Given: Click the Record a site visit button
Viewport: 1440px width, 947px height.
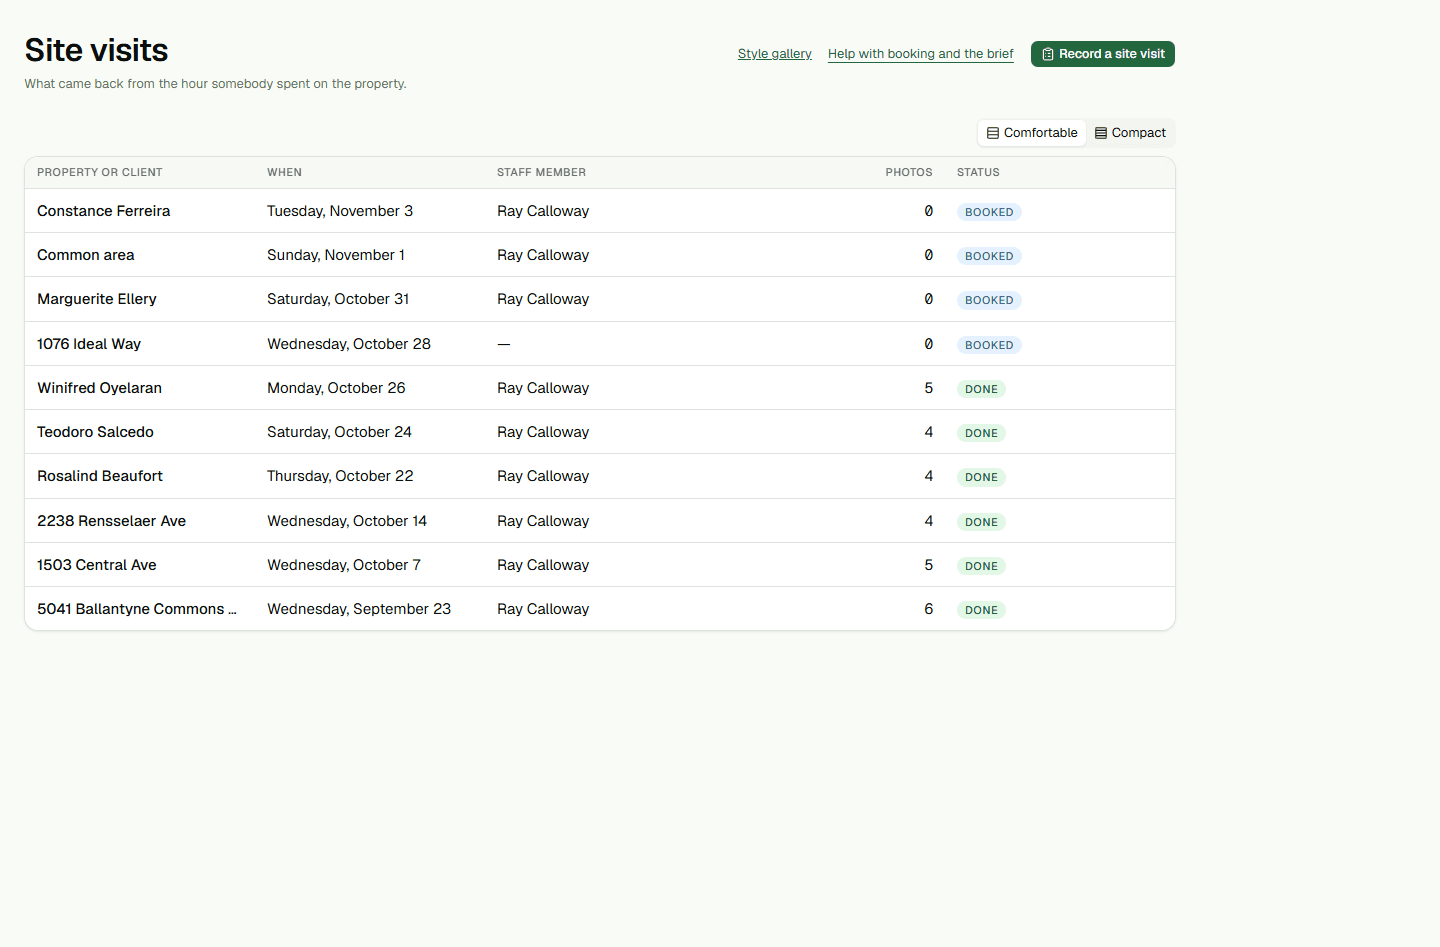Looking at the screenshot, I should [1103, 54].
